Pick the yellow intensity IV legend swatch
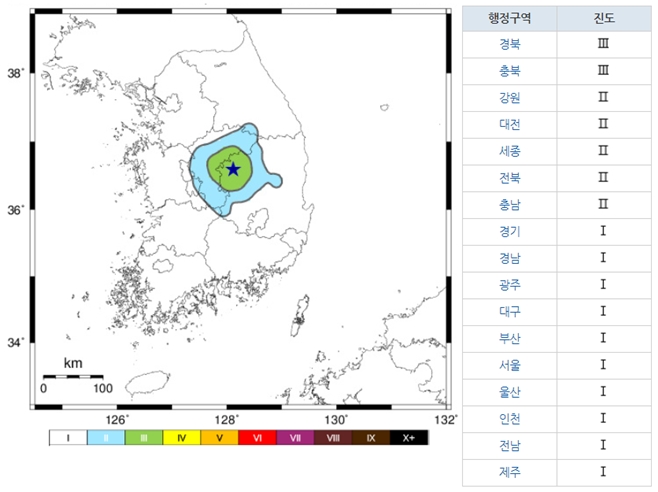The image size is (658, 492). tap(182, 437)
